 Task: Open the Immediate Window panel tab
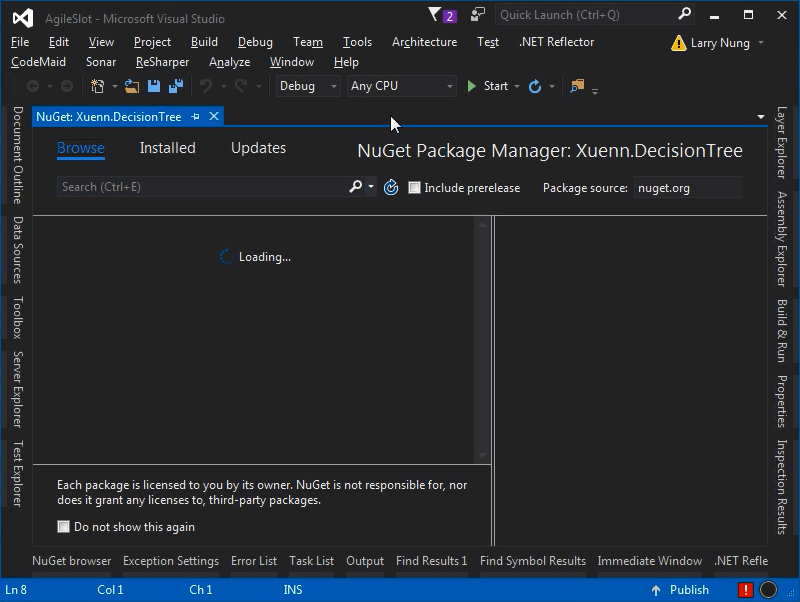pos(649,561)
